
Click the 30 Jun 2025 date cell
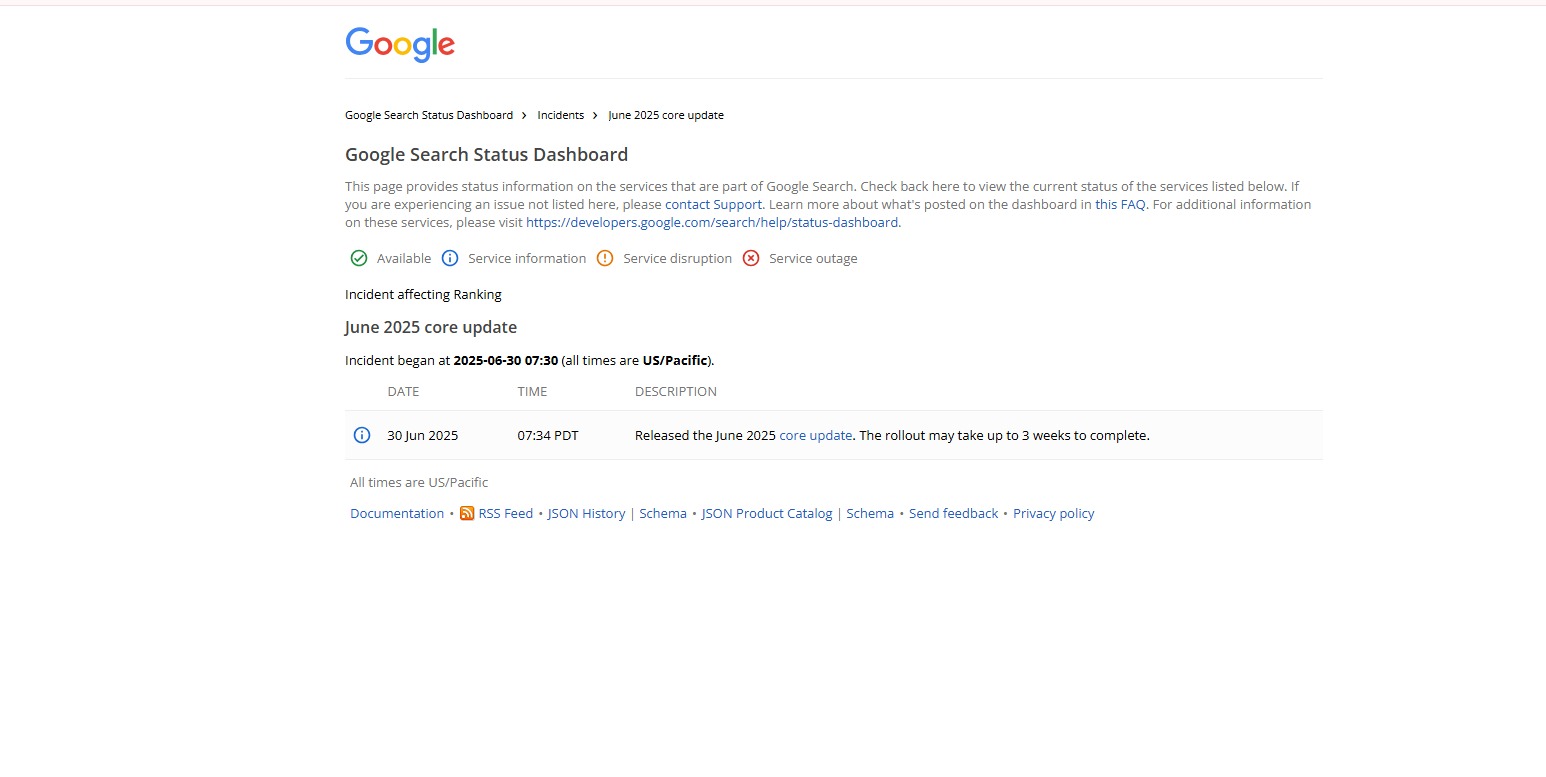tap(423, 435)
